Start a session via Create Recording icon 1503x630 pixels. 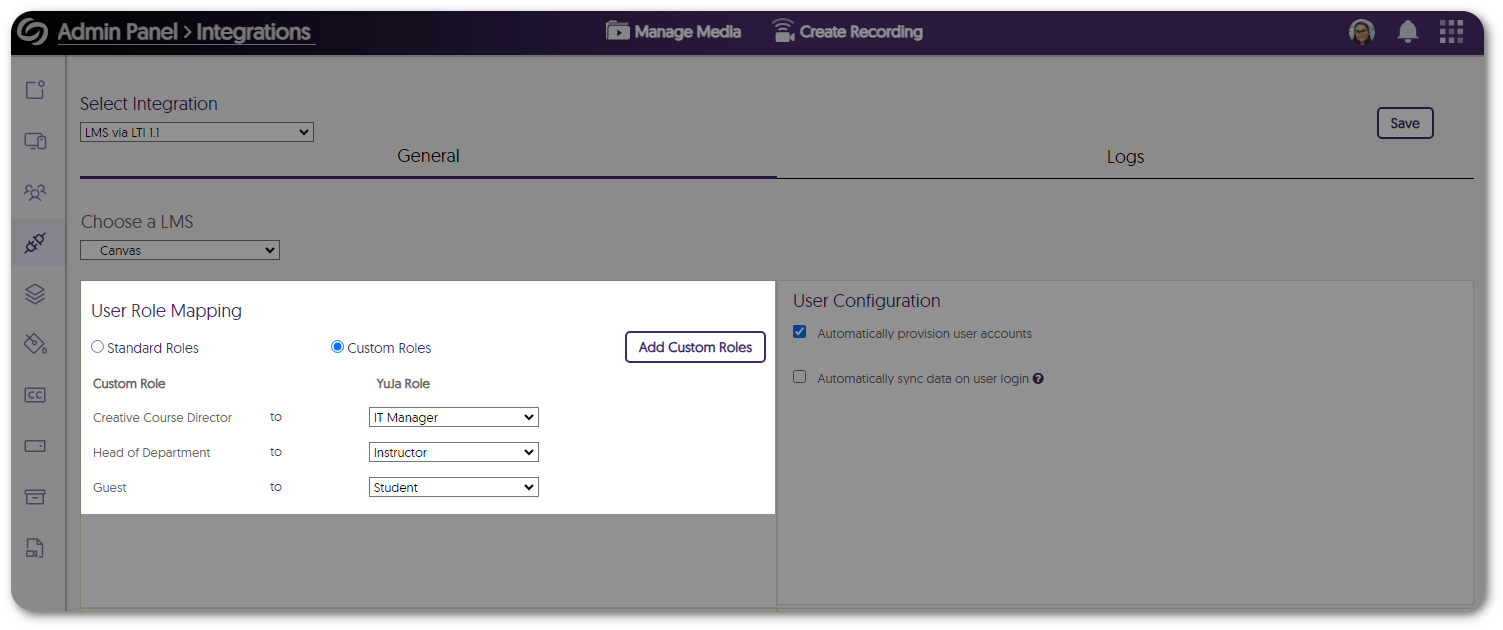(x=845, y=31)
